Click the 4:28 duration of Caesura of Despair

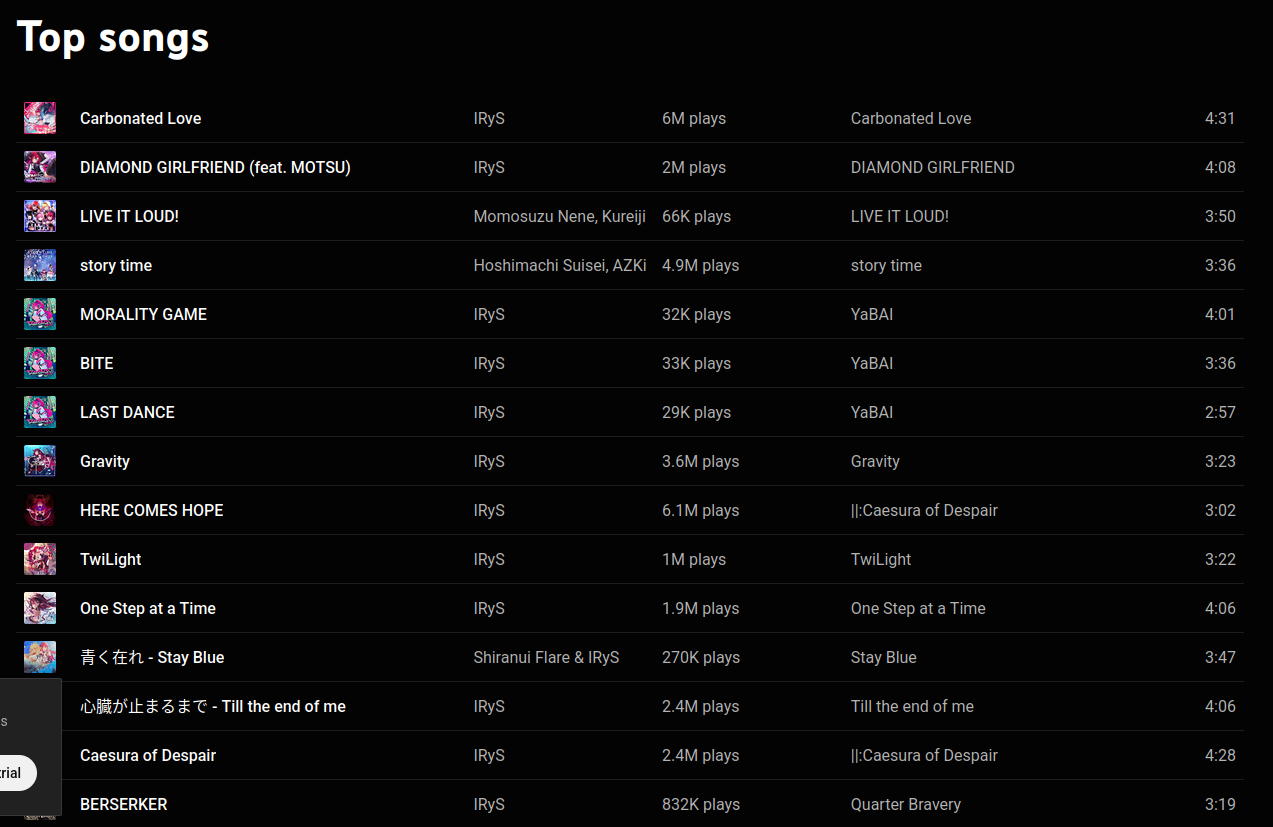(x=1220, y=755)
